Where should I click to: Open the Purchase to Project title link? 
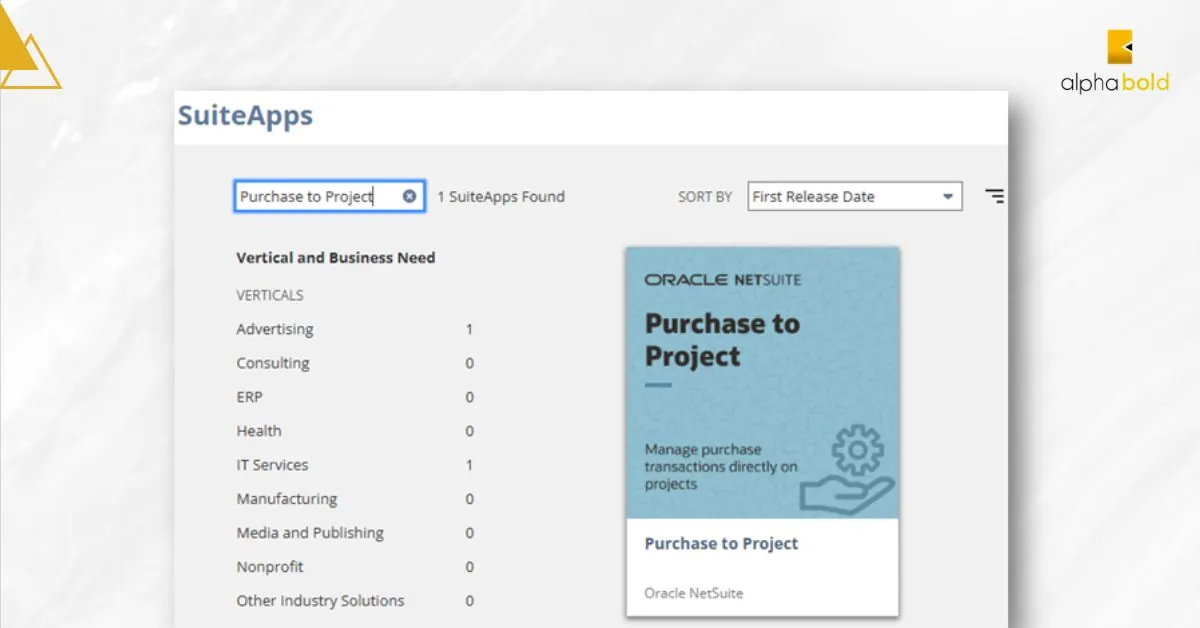(721, 544)
